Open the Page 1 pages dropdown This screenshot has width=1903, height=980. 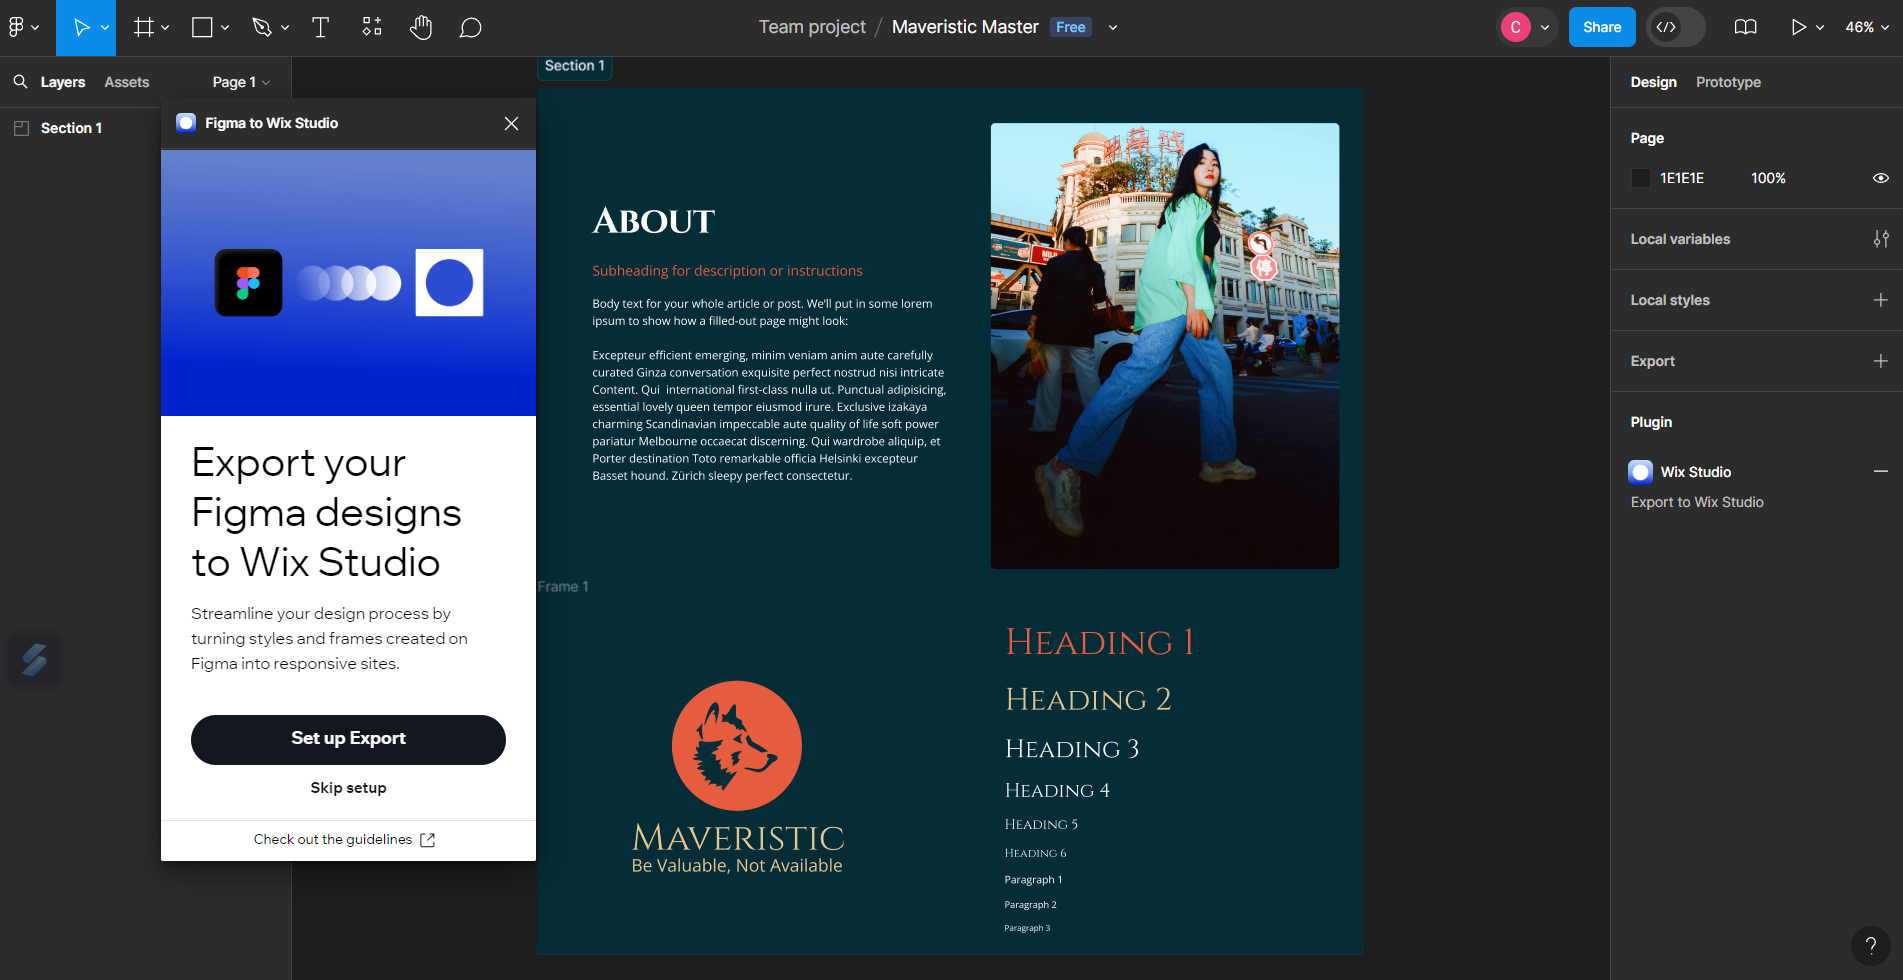pyautogui.click(x=241, y=82)
